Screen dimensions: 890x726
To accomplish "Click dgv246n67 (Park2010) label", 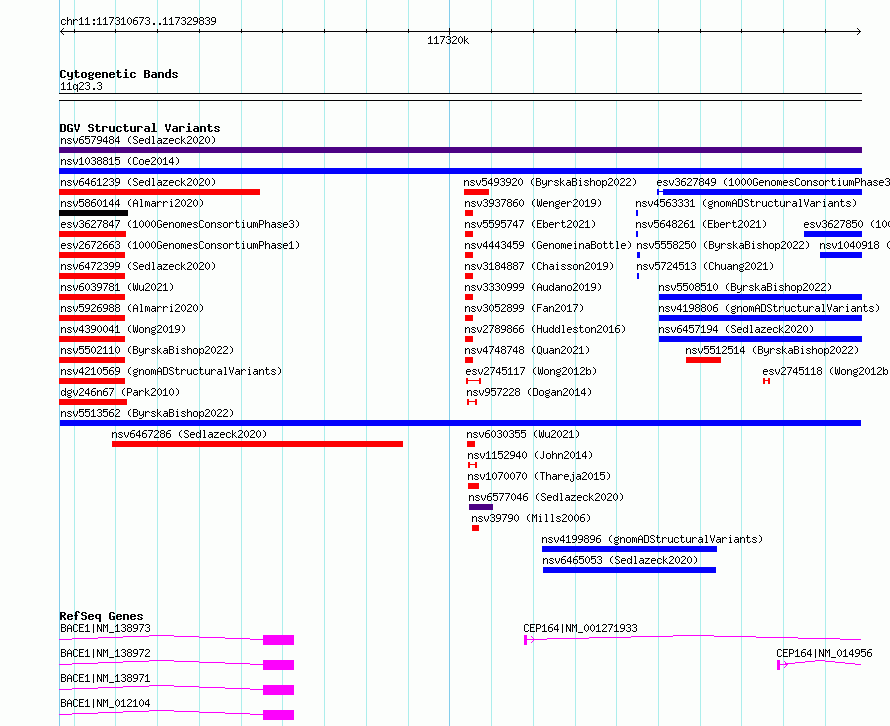I will [120, 392].
